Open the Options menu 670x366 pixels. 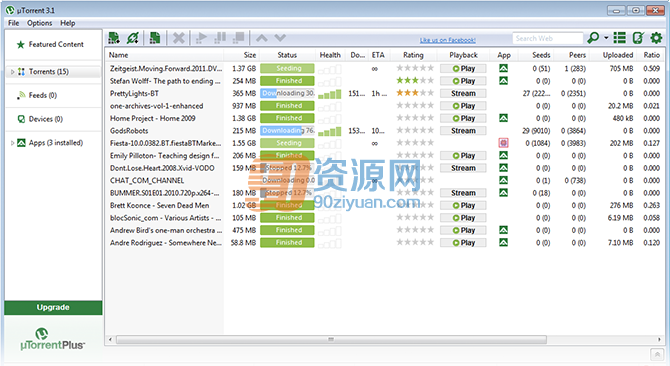tap(40, 23)
